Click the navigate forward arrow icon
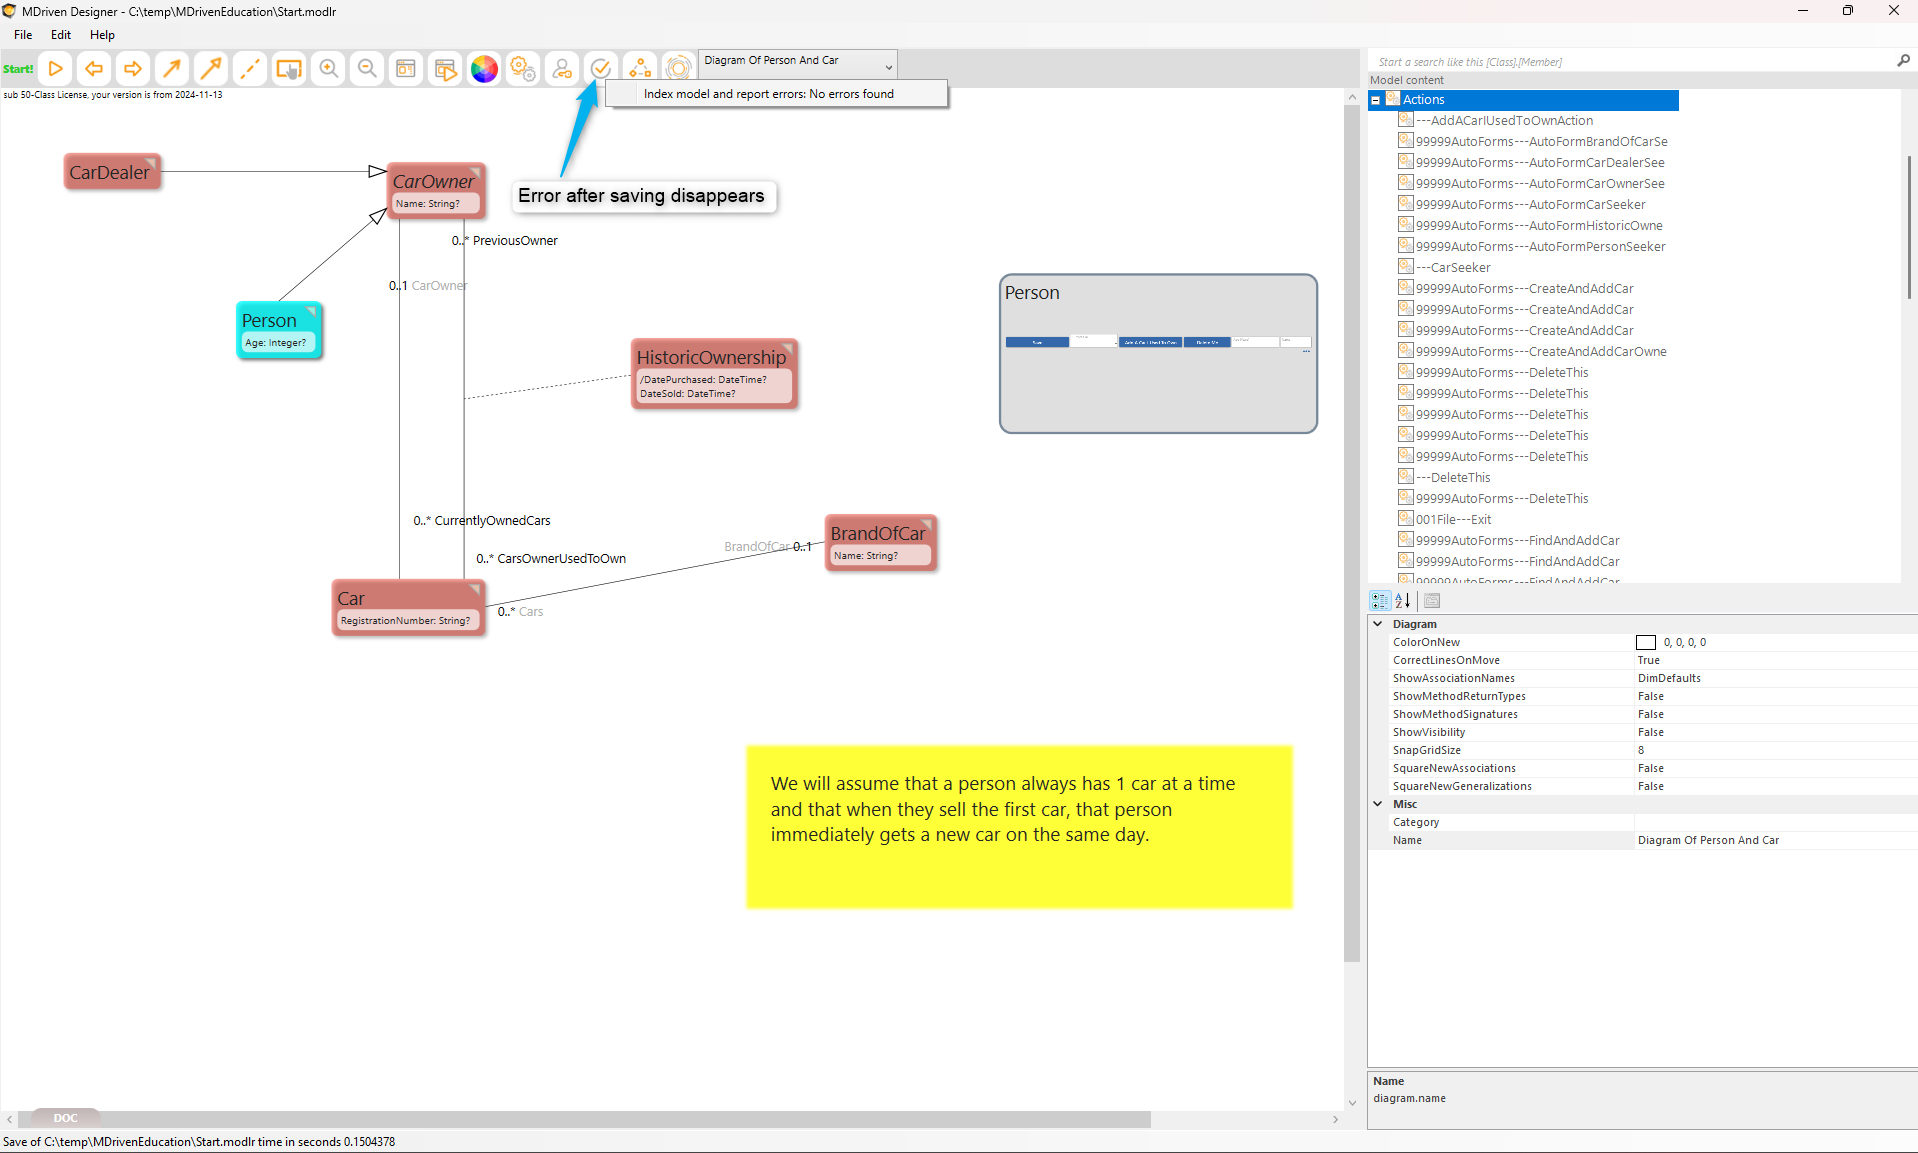The width and height of the screenshot is (1918, 1153). coord(132,69)
